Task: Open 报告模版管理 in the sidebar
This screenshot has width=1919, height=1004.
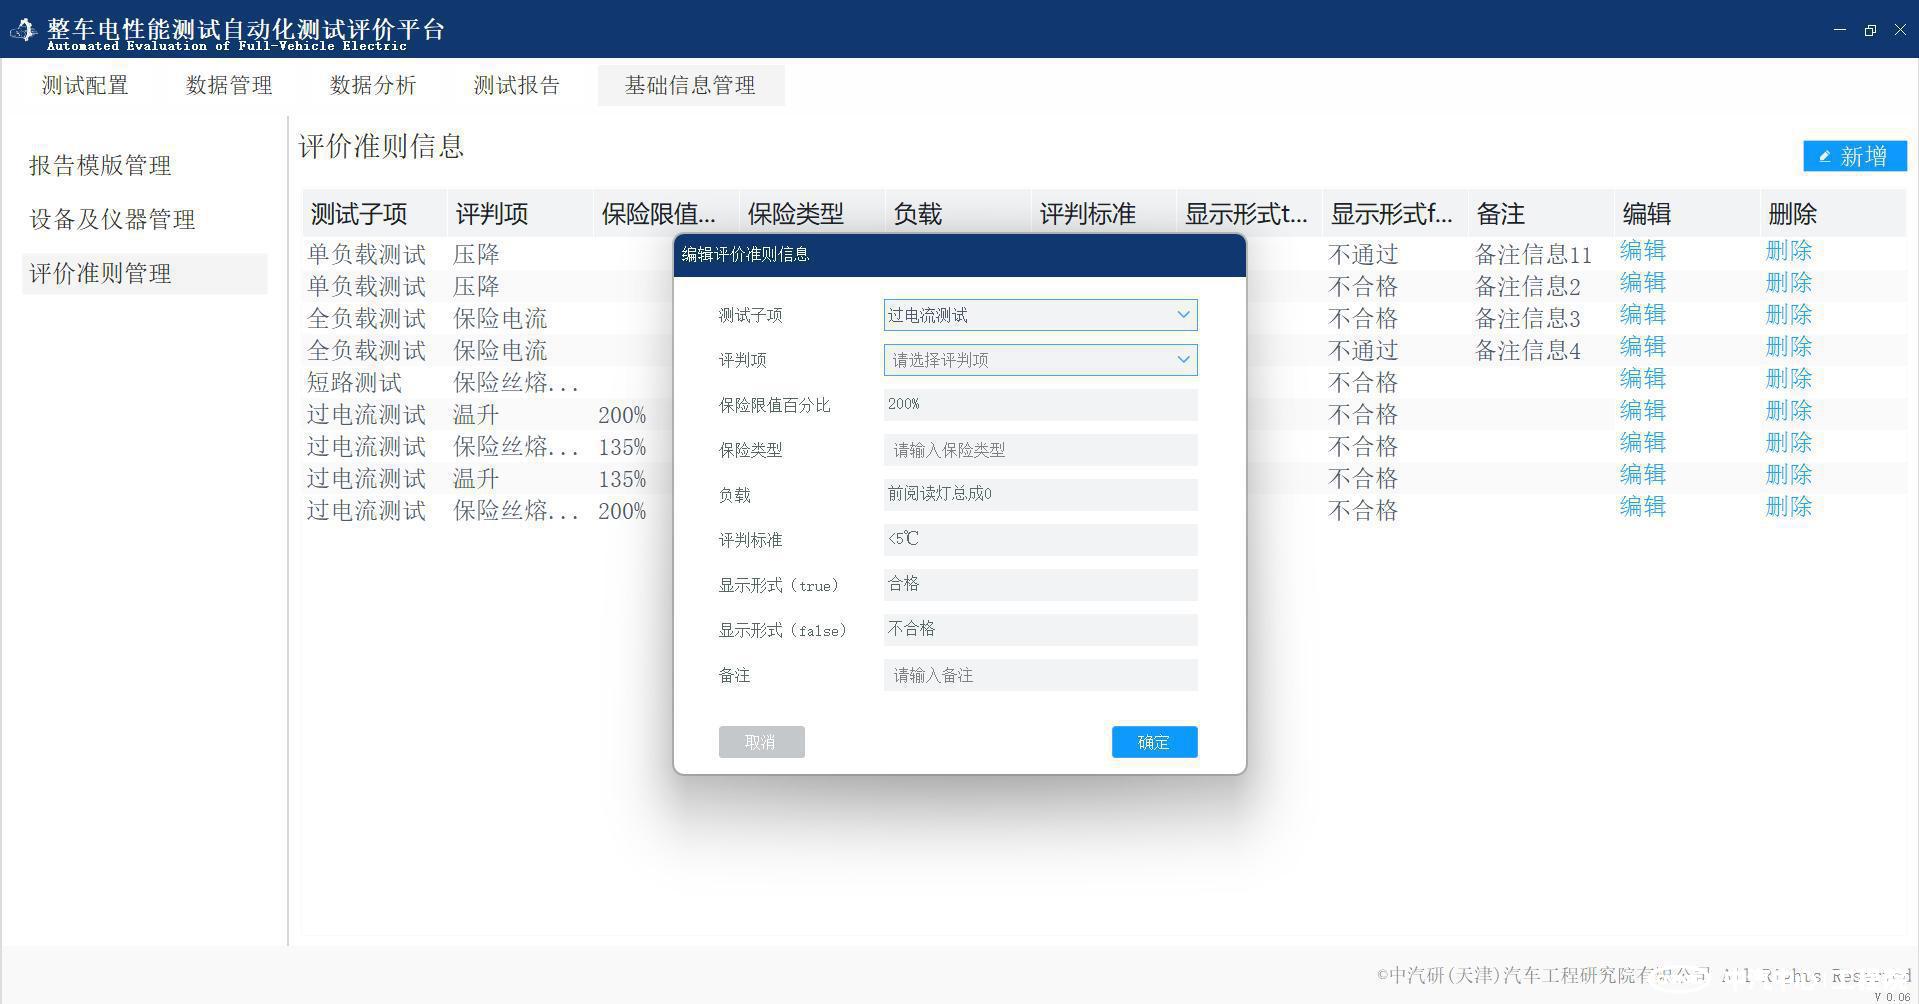Action: [x=100, y=165]
